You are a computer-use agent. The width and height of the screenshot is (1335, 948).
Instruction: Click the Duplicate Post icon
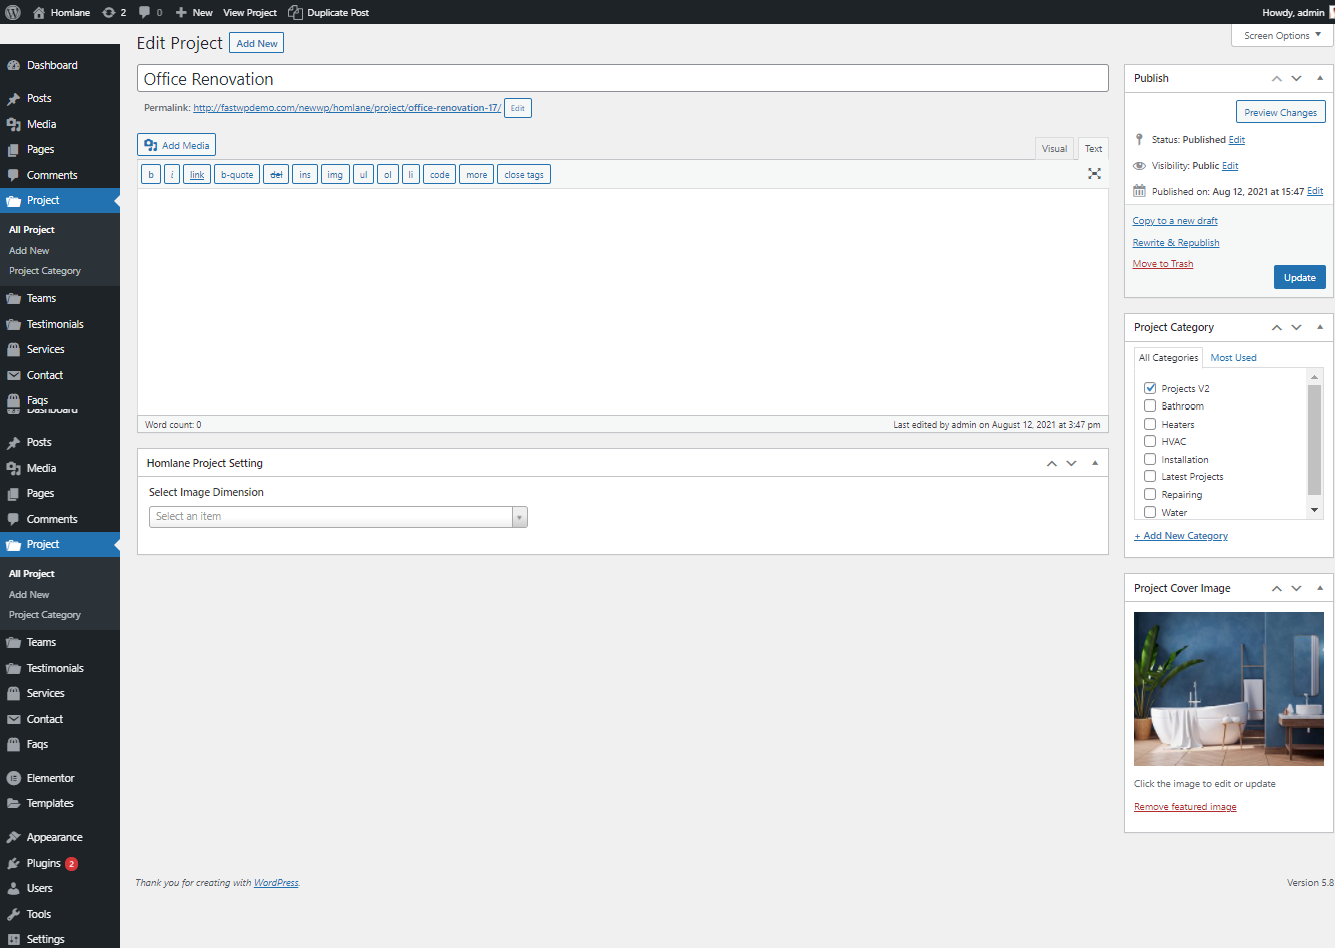tap(295, 12)
